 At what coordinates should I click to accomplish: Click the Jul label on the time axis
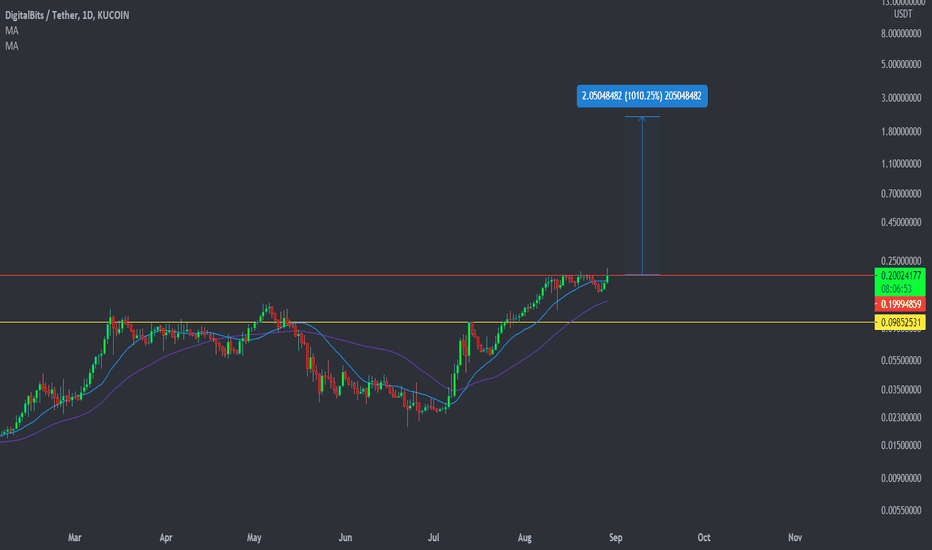tap(434, 538)
